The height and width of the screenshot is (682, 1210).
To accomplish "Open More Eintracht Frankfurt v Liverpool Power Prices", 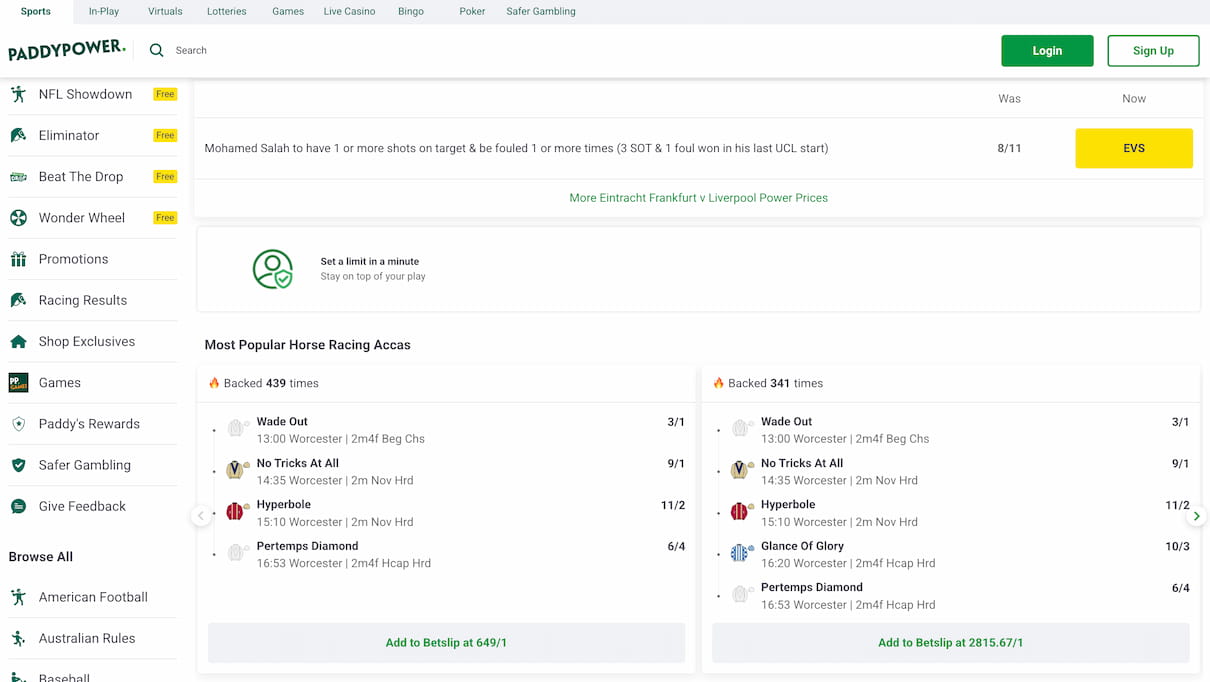I will coord(698,198).
